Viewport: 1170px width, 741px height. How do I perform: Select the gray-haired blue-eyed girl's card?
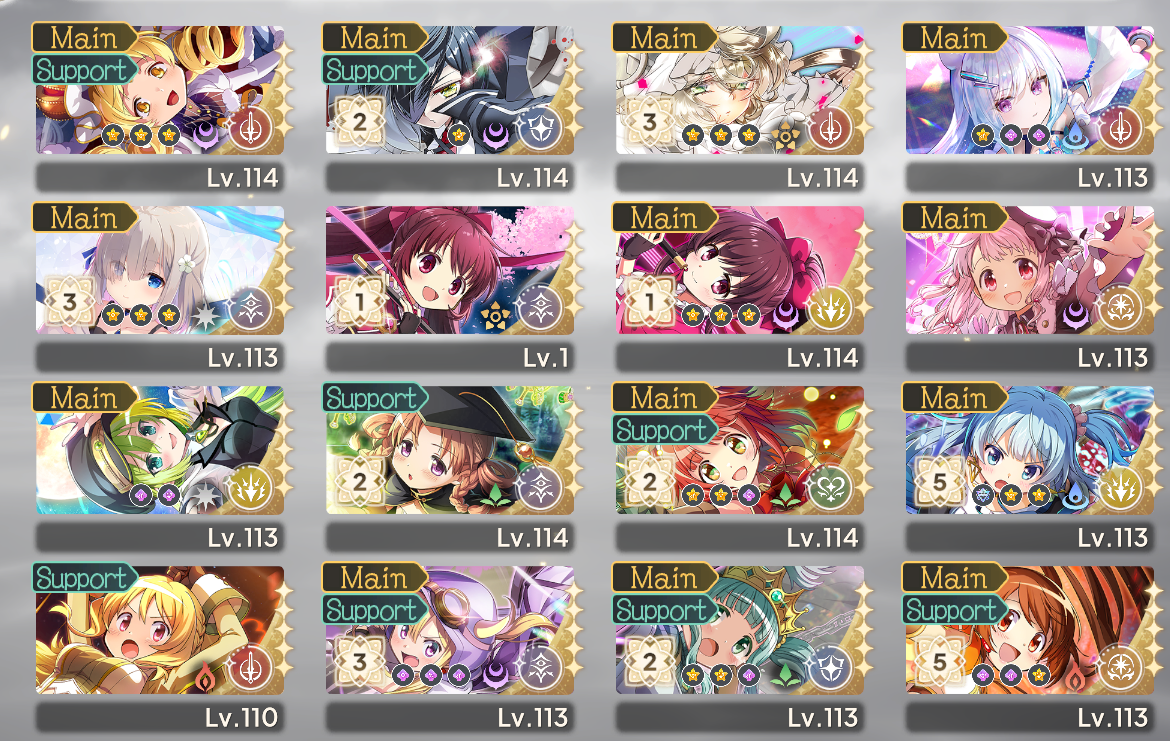click(160, 269)
